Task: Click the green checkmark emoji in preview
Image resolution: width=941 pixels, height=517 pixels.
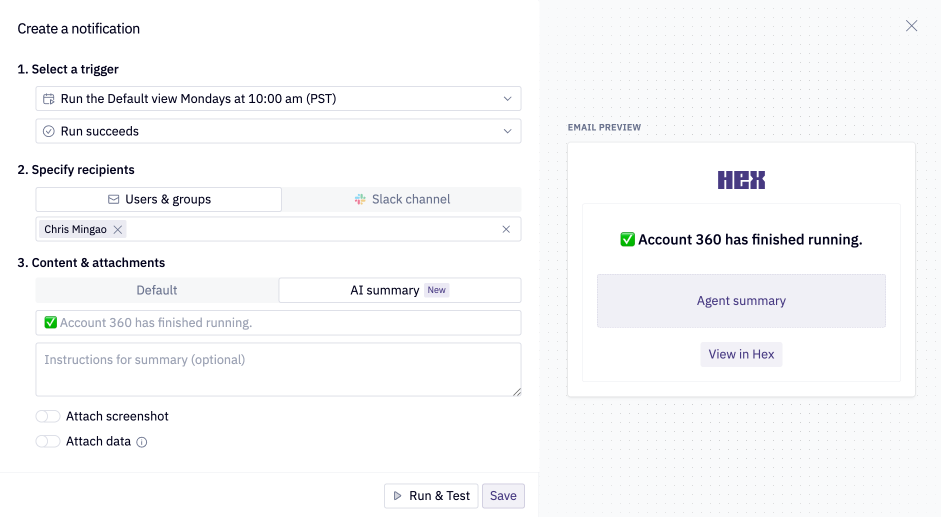Action: point(627,240)
